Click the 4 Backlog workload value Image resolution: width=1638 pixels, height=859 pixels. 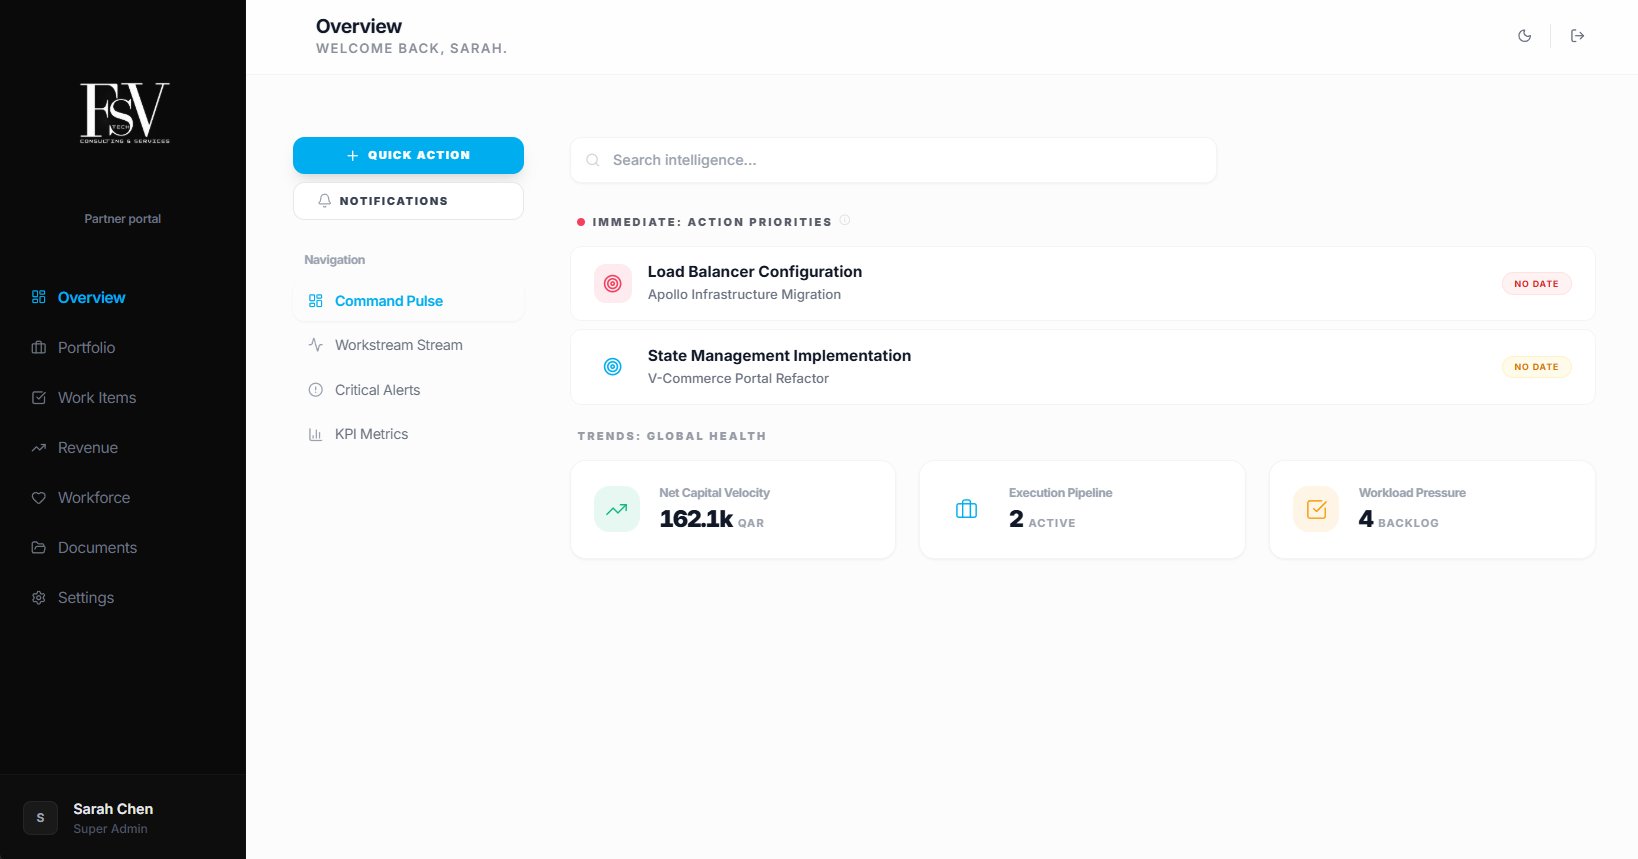[1398, 519]
